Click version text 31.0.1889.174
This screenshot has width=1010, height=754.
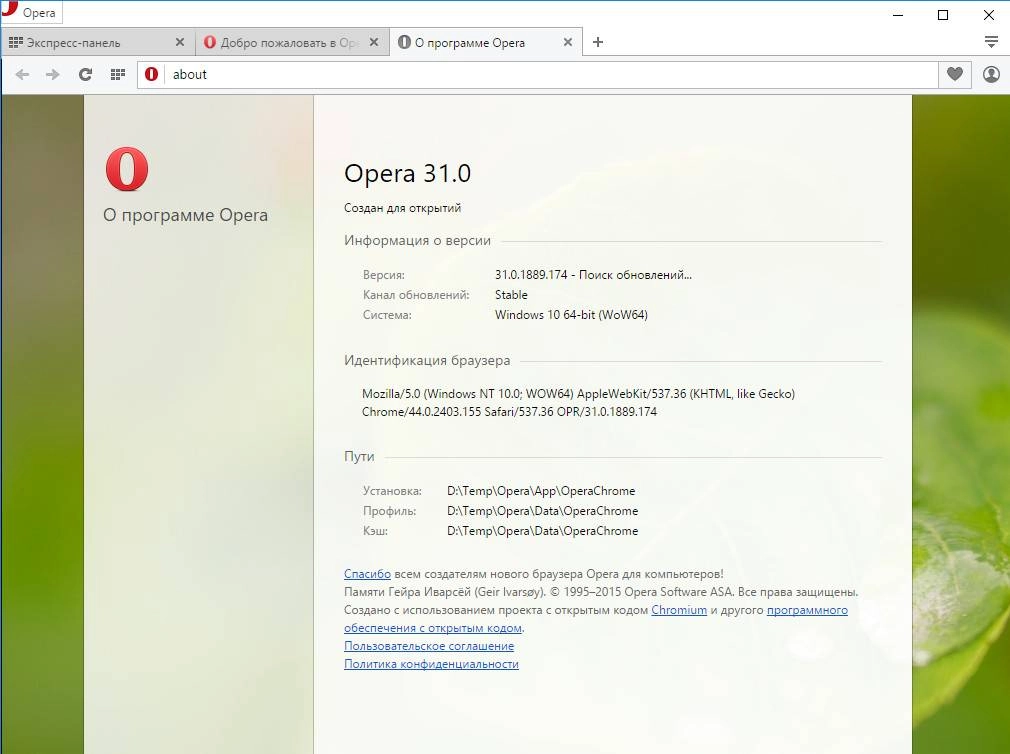[x=531, y=275]
